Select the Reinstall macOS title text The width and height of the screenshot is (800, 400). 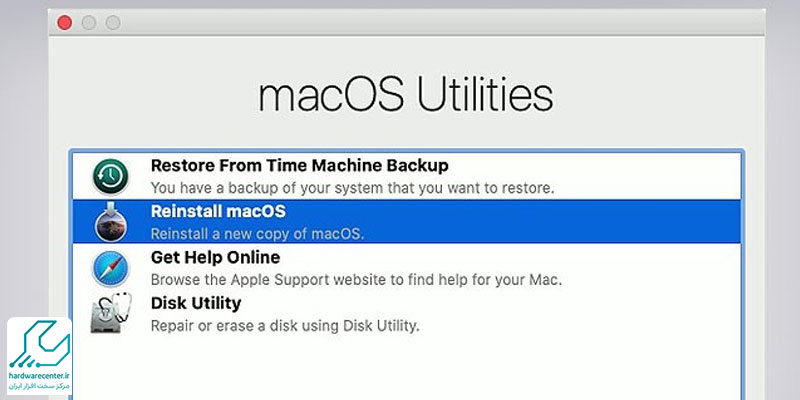coord(218,211)
